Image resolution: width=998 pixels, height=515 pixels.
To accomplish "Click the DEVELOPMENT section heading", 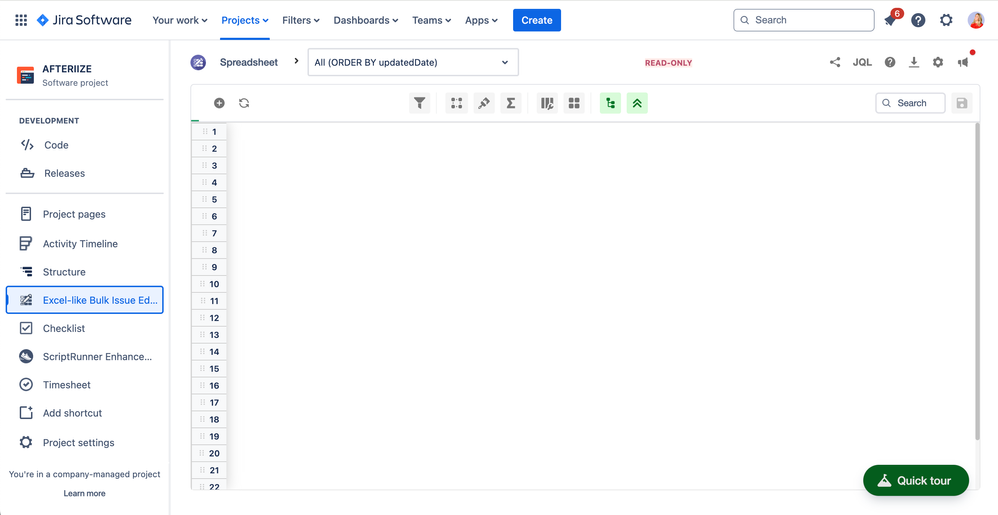I will [x=49, y=121].
